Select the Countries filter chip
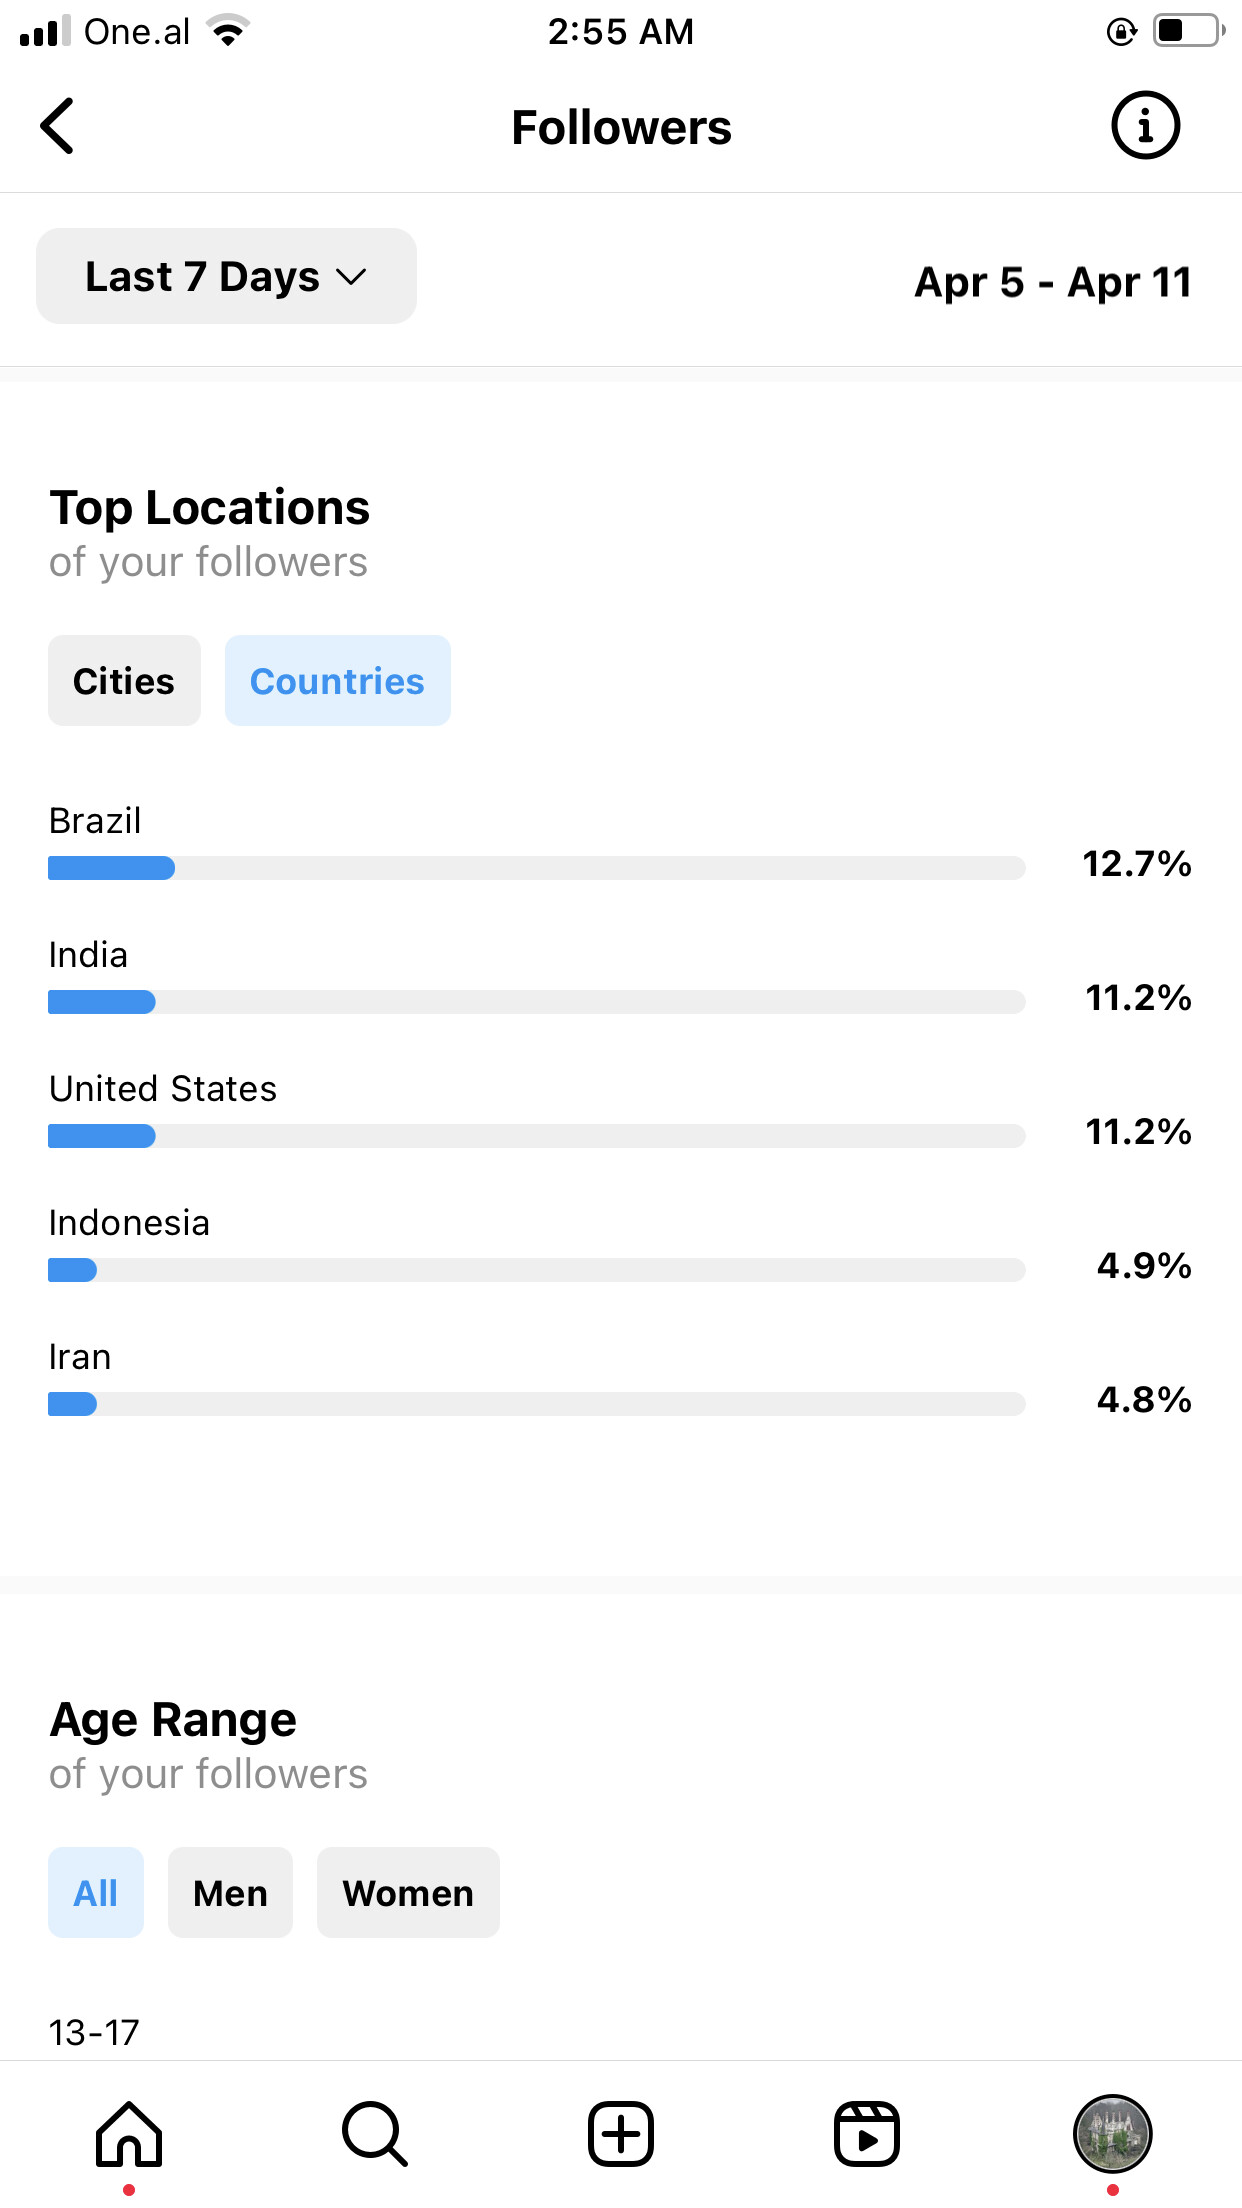This screenshot has width=1242, height=2208. click(x=337, y=681)
